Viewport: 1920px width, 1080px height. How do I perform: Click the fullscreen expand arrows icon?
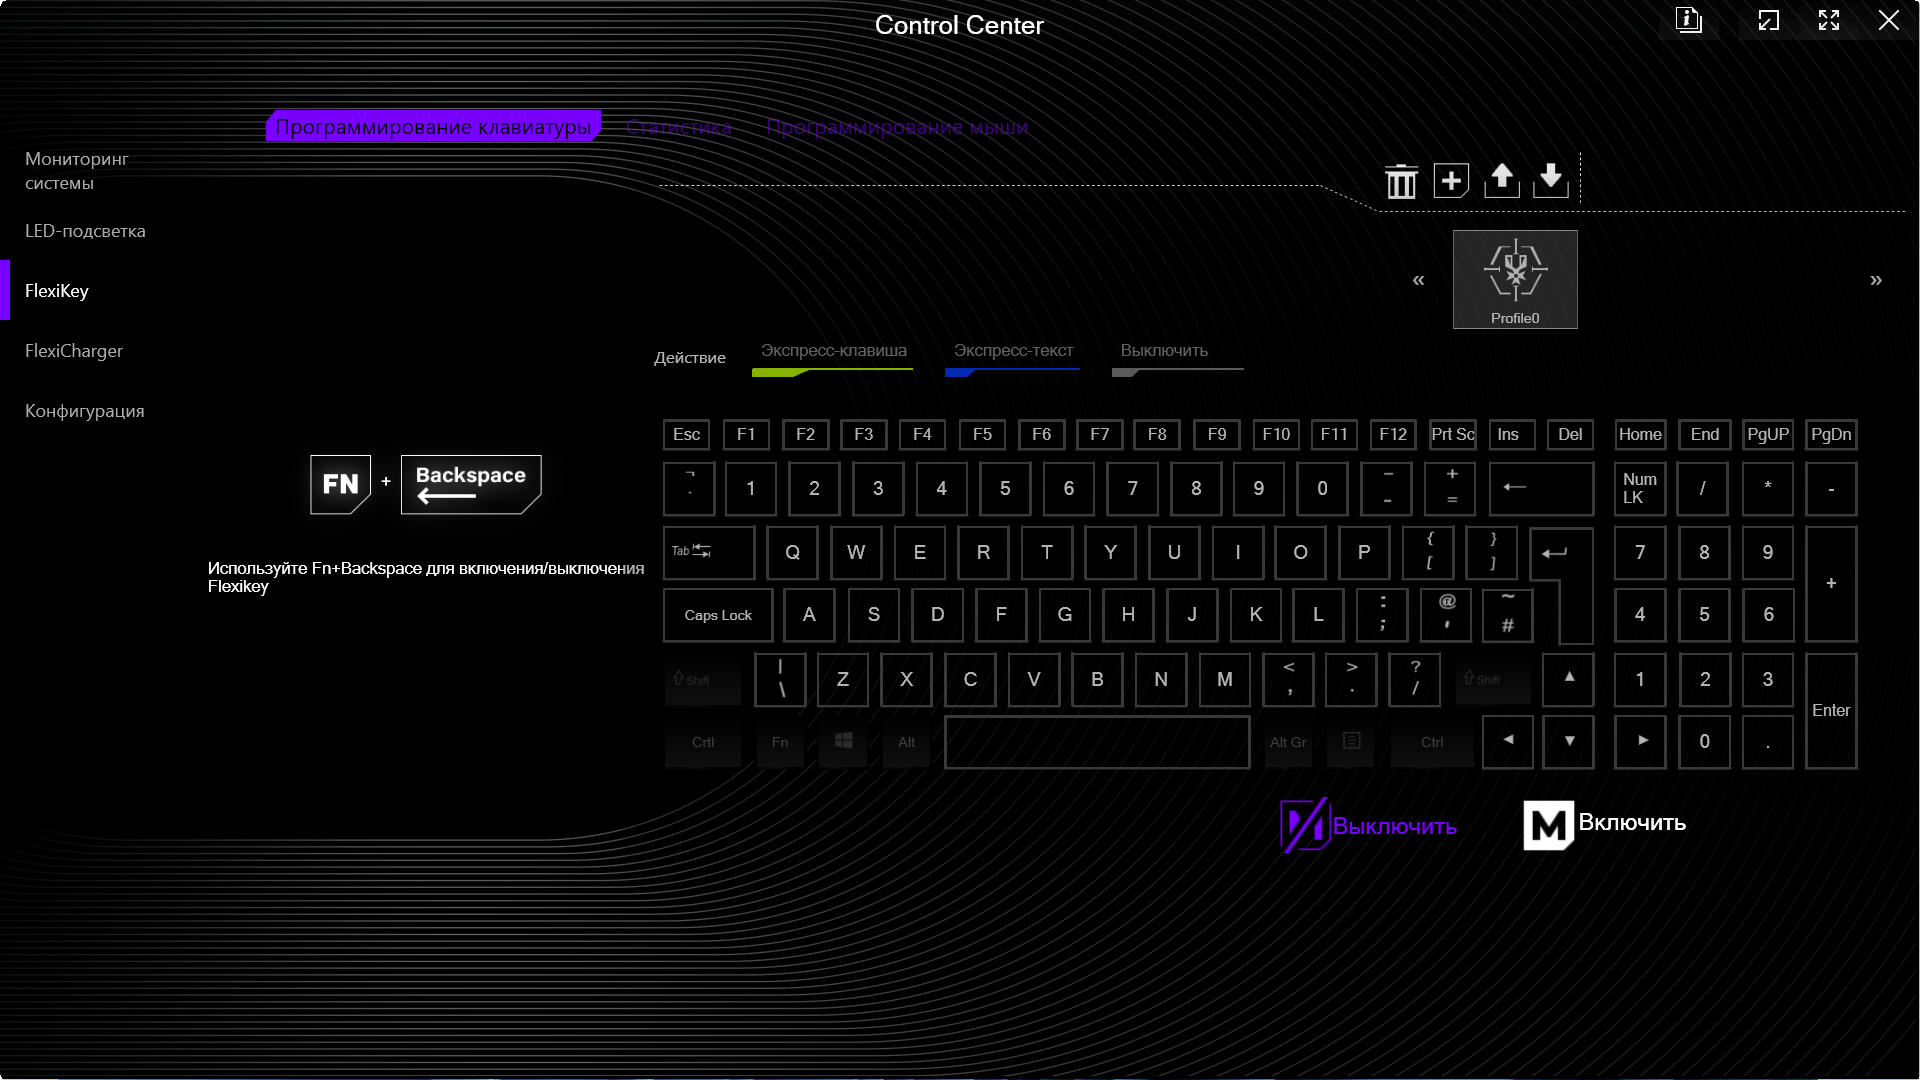coord(1829,20)
